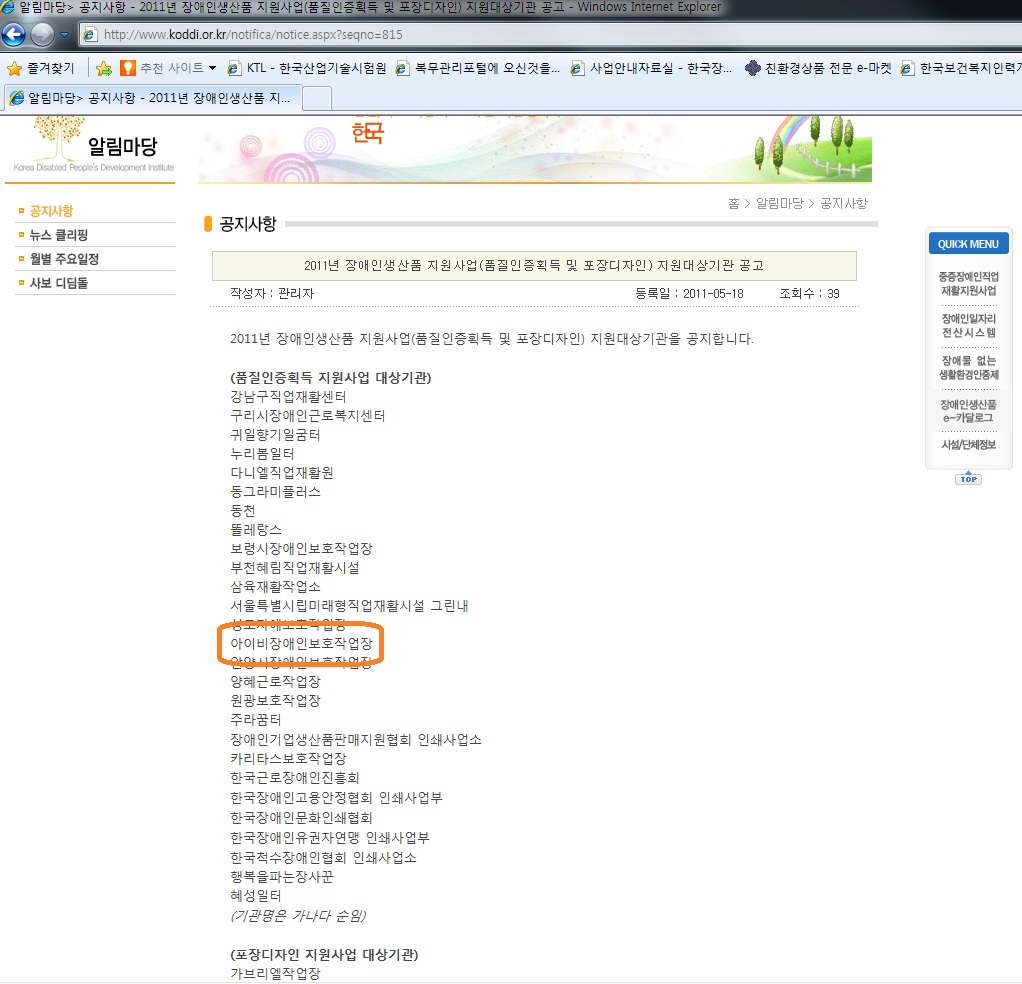This screenshot has width=1022, height=984.
Task: Click the 한국근로장애인진흥회 list entry
Action: pyautogui.click(x=295, y=778)
